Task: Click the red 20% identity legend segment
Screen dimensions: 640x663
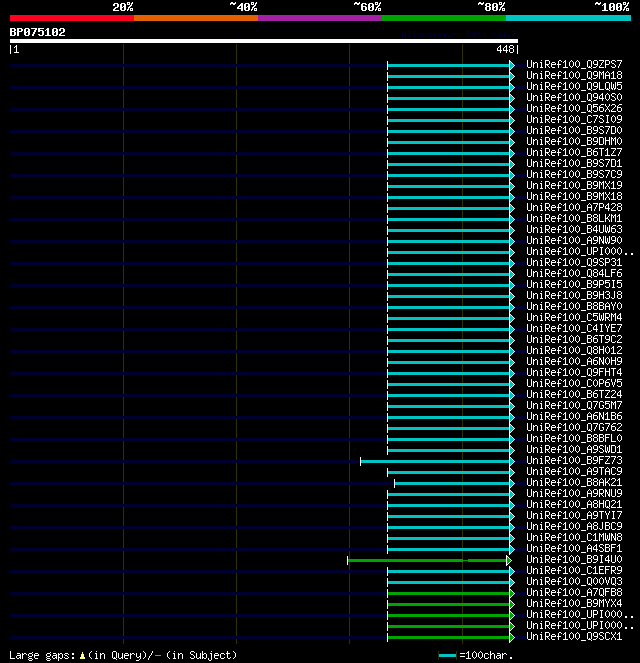Action: point(72,18)
